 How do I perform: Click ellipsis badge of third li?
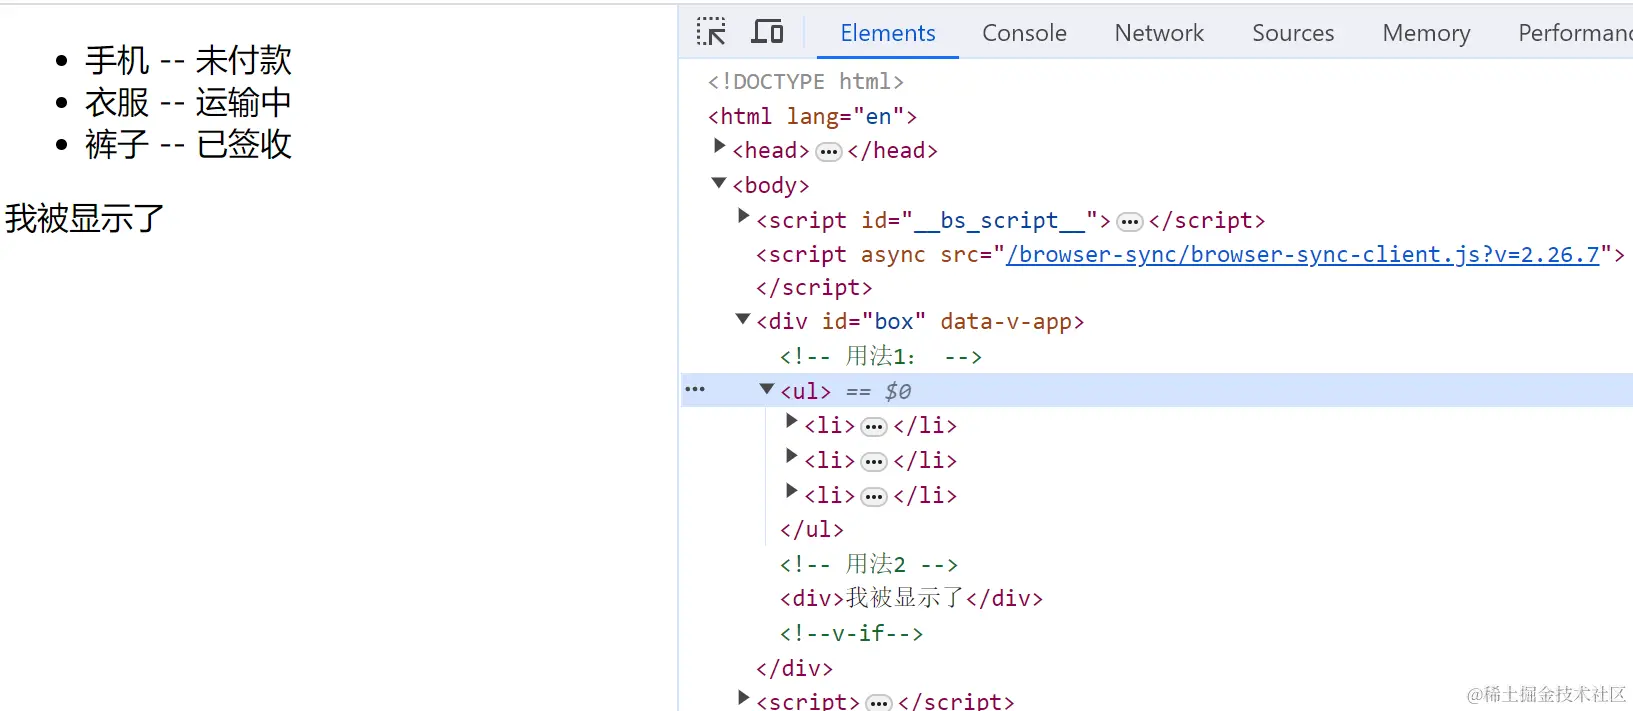tap(874, 497)
